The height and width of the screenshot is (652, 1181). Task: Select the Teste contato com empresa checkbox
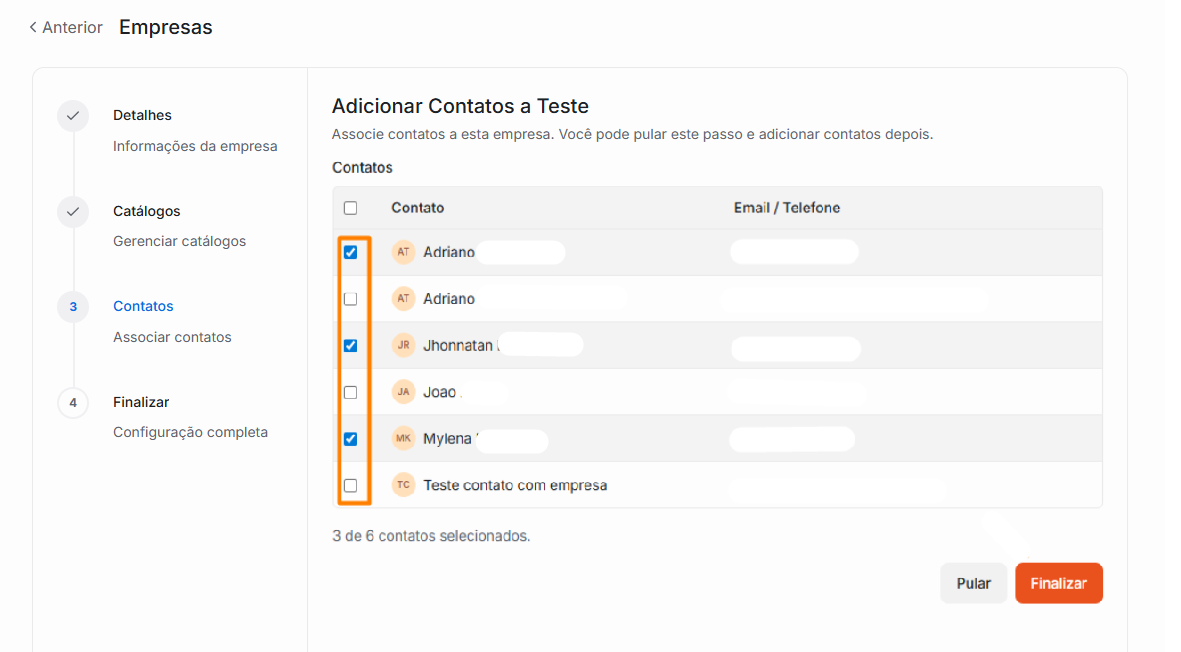(350, 485)
